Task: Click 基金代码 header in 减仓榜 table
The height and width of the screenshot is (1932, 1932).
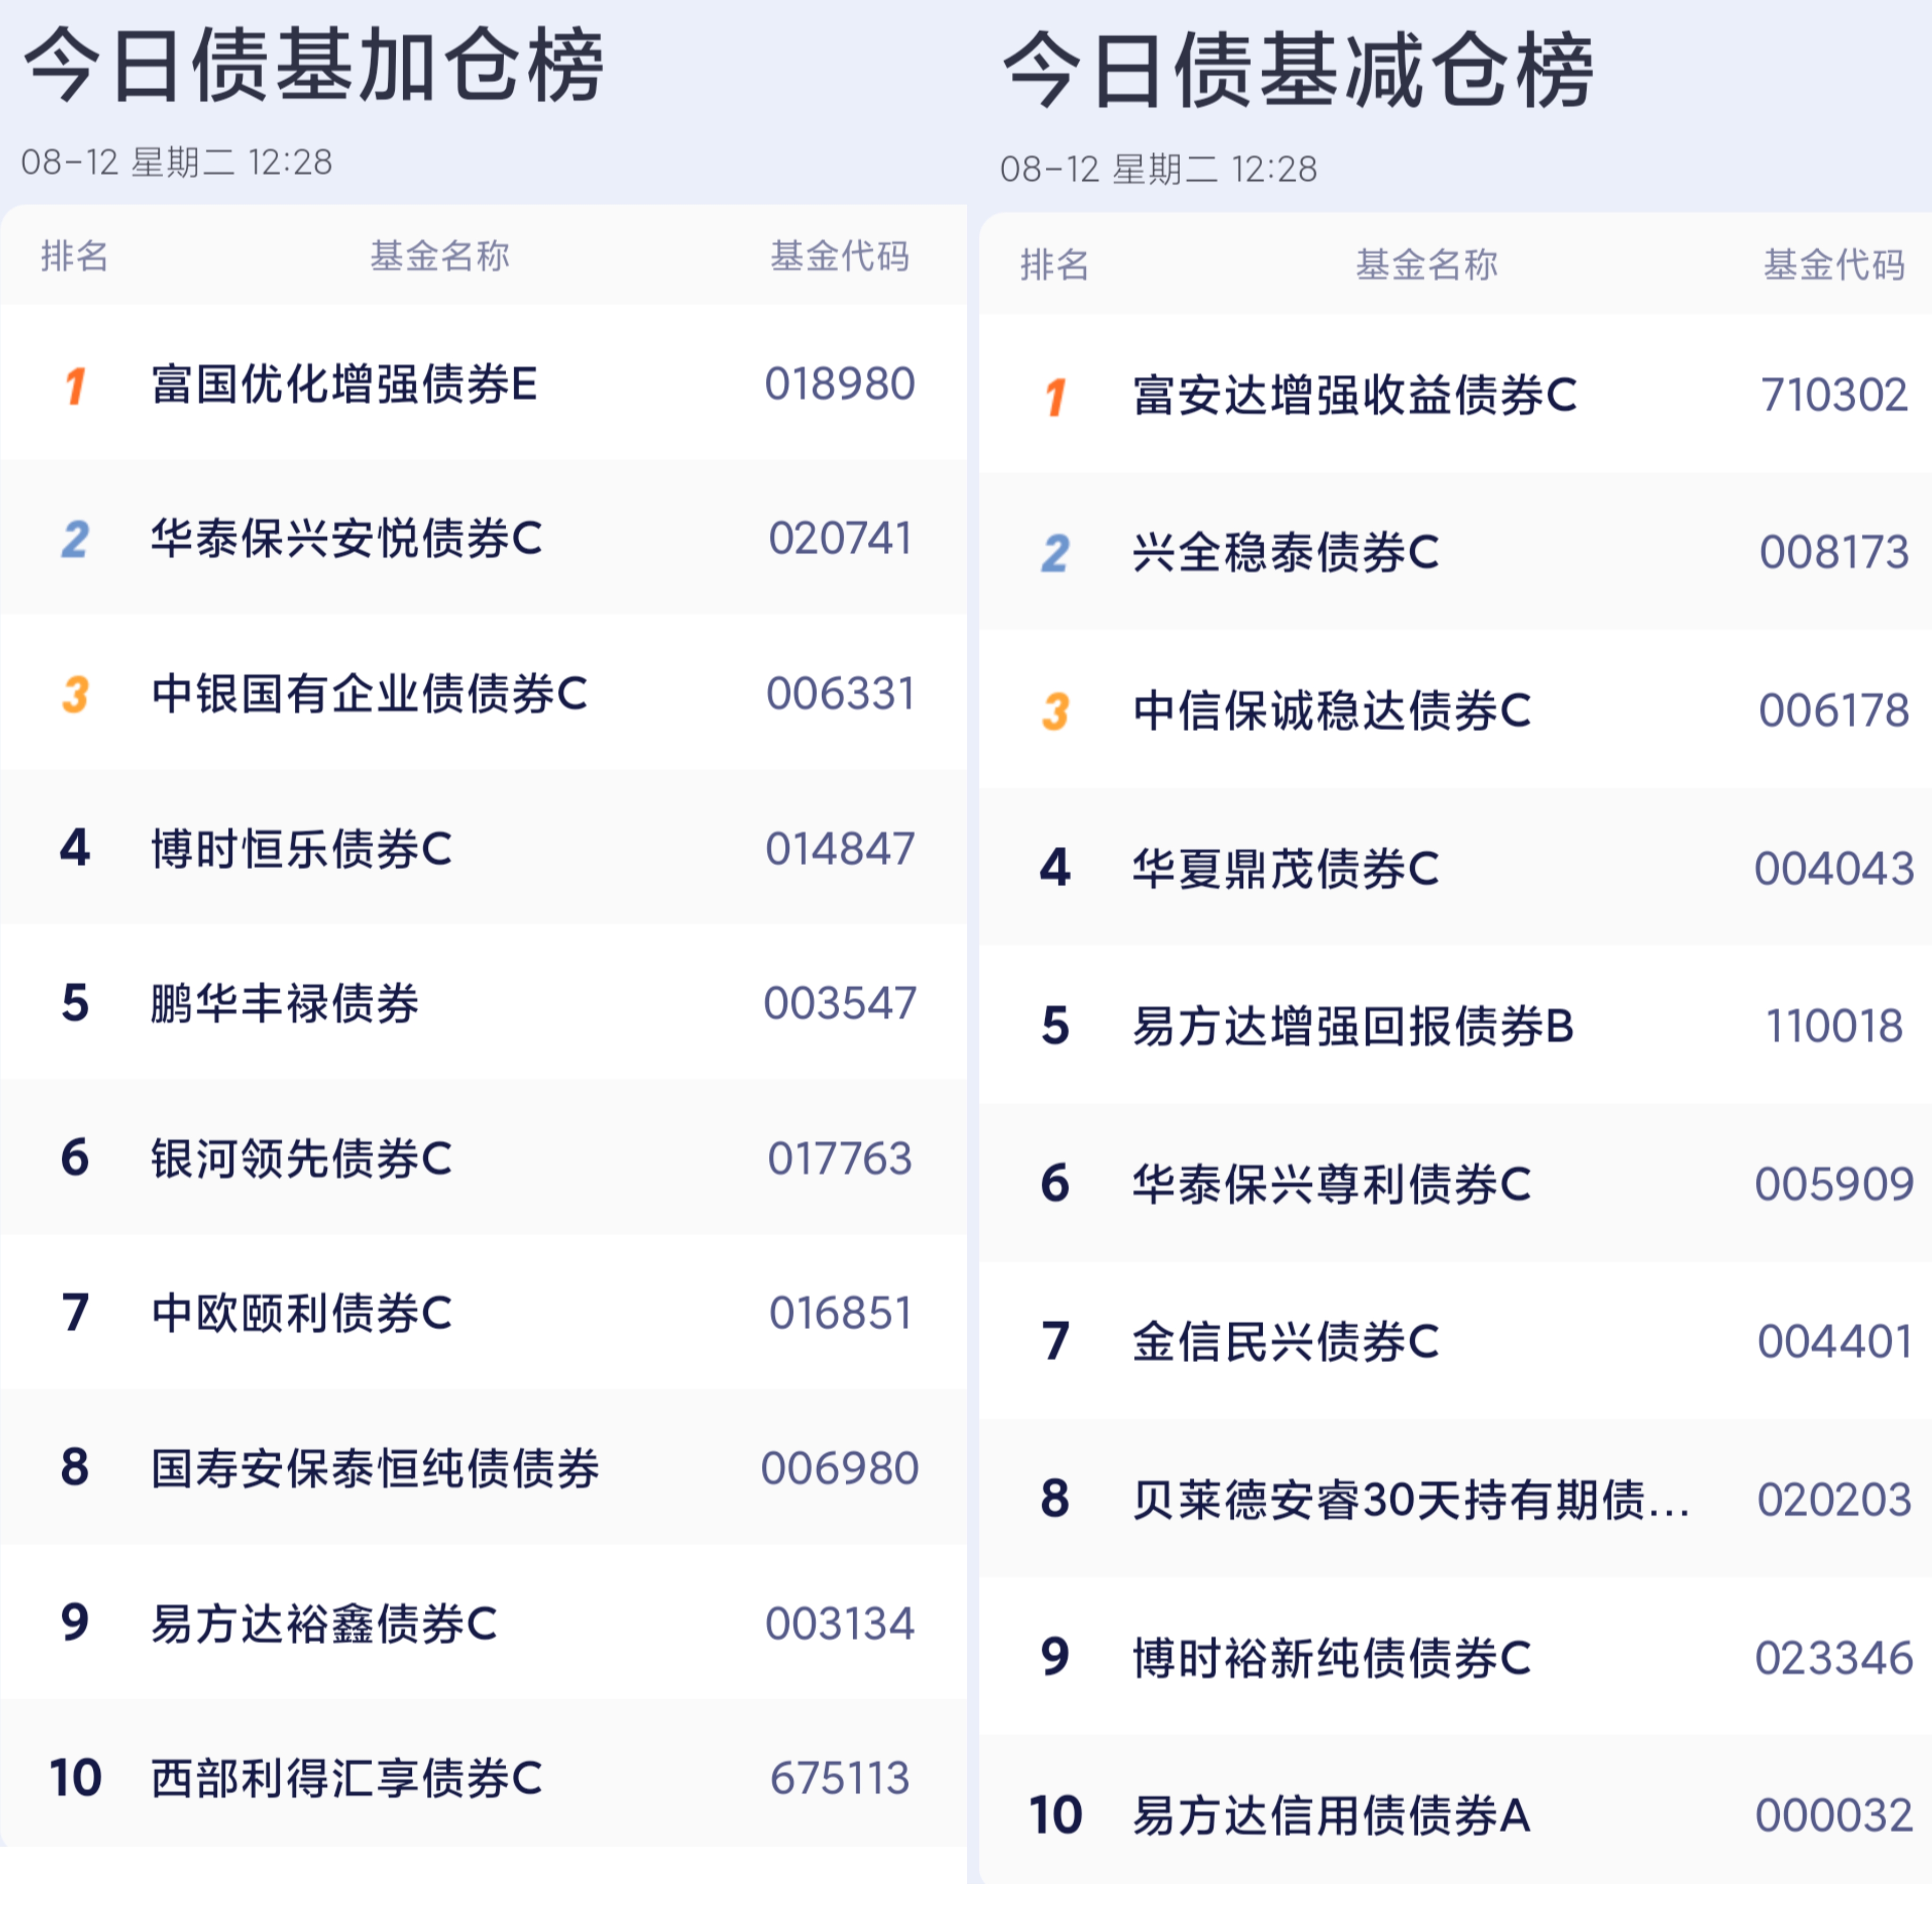Action: 1834,264
